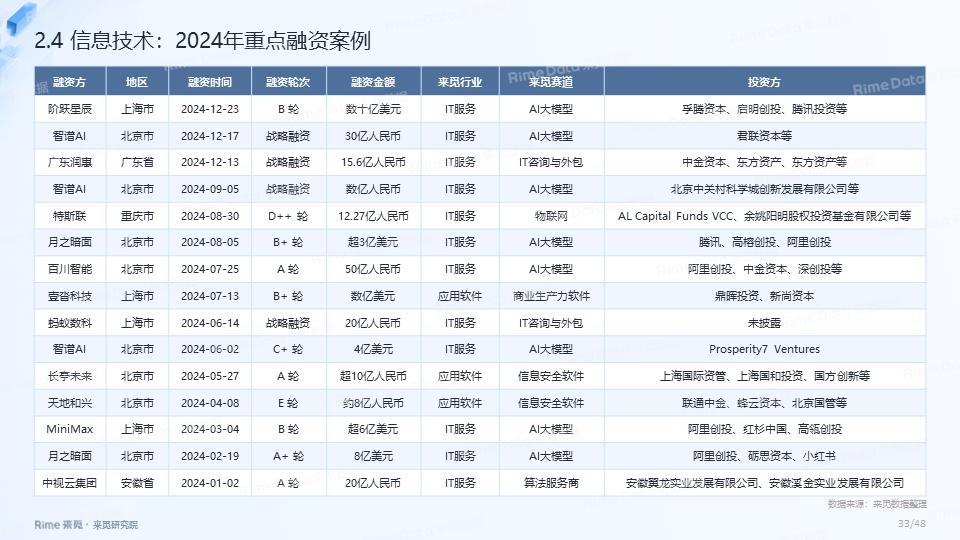
Task: Click the date cell '2024-03-04'
Action: (210, 430)
